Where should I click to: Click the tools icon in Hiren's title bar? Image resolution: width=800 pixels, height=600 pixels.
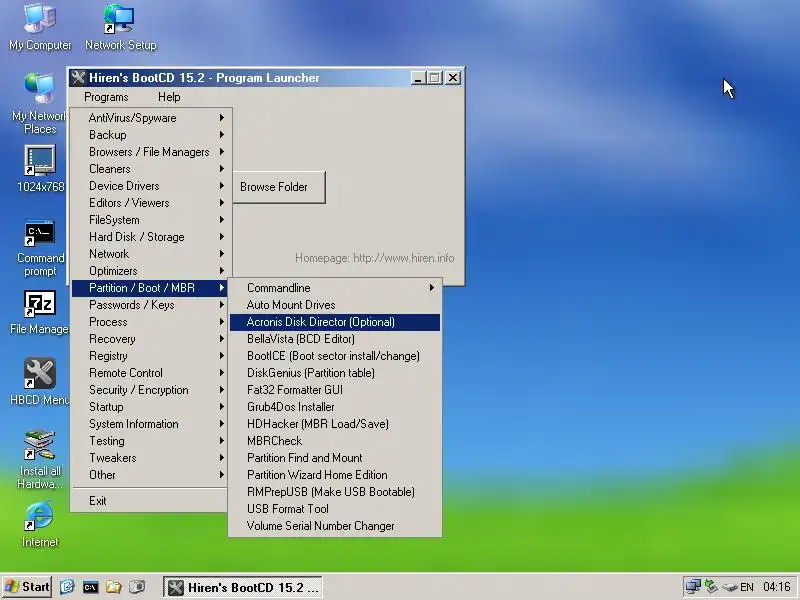point(78,78)
